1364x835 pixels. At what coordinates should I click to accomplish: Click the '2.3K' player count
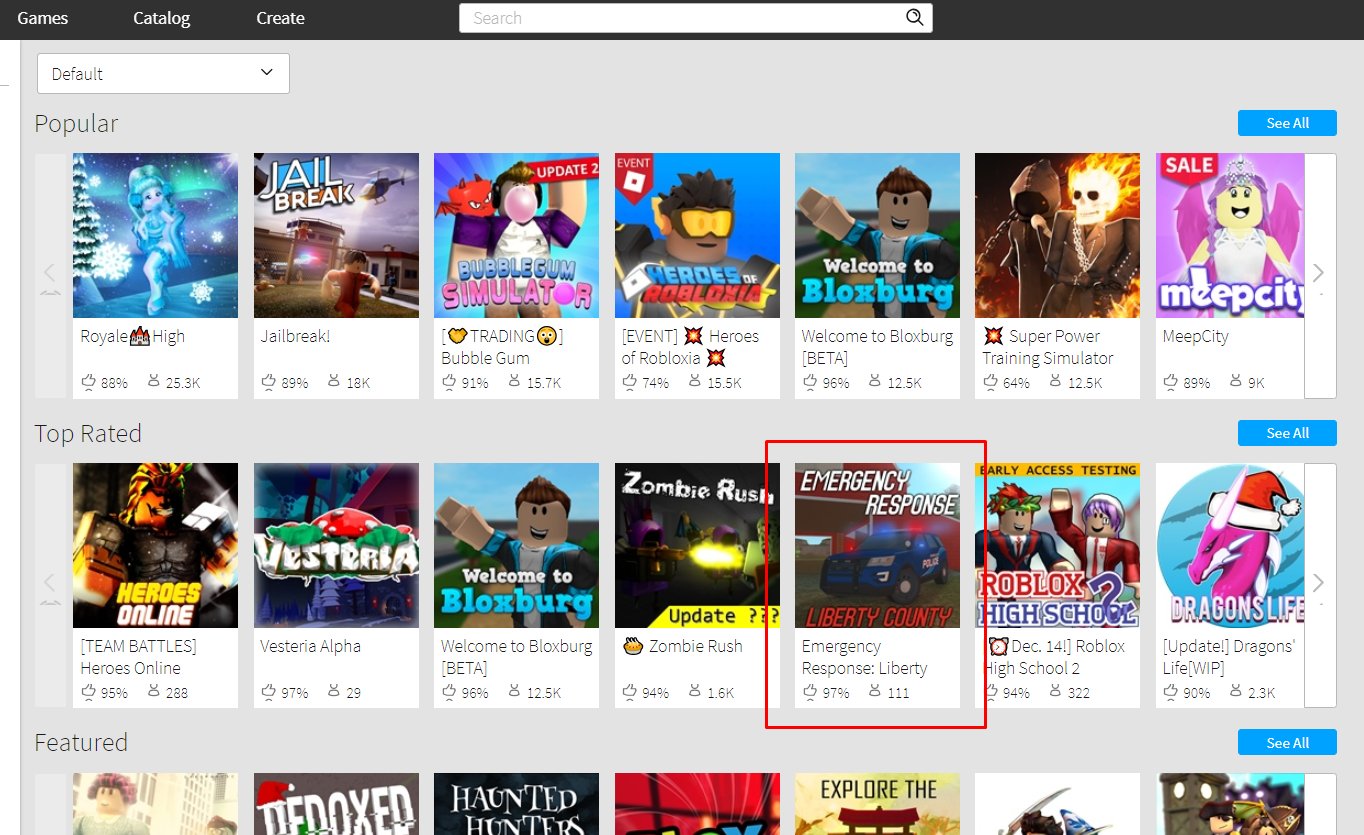point(1262,693)
